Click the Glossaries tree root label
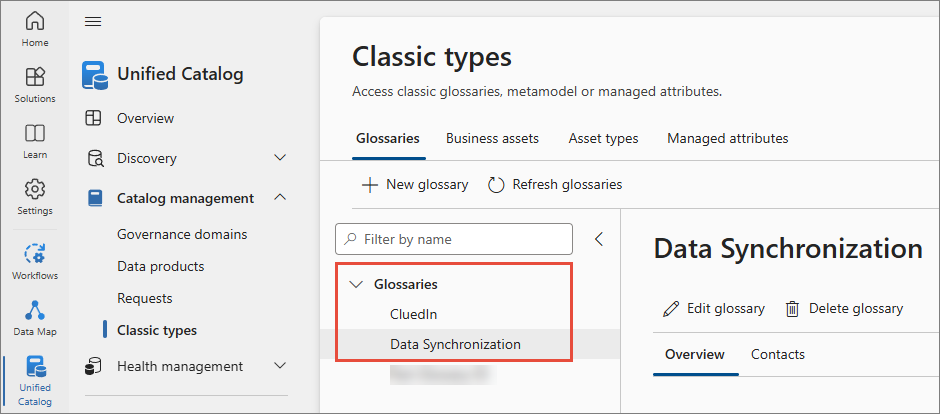Image resolution: width=940 pixels, height=414 pixels. click(x=406, y=285)
